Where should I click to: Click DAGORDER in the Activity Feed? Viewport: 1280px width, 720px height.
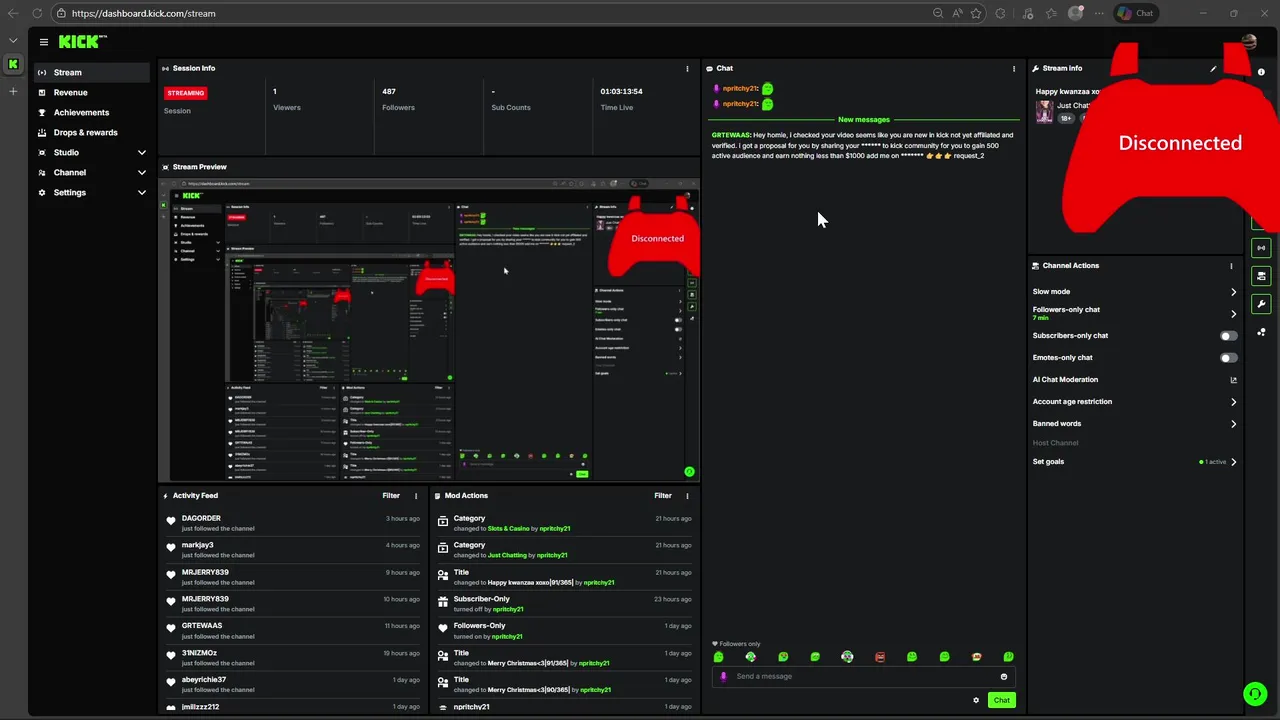pyautogui.click(x=201, y=518)
